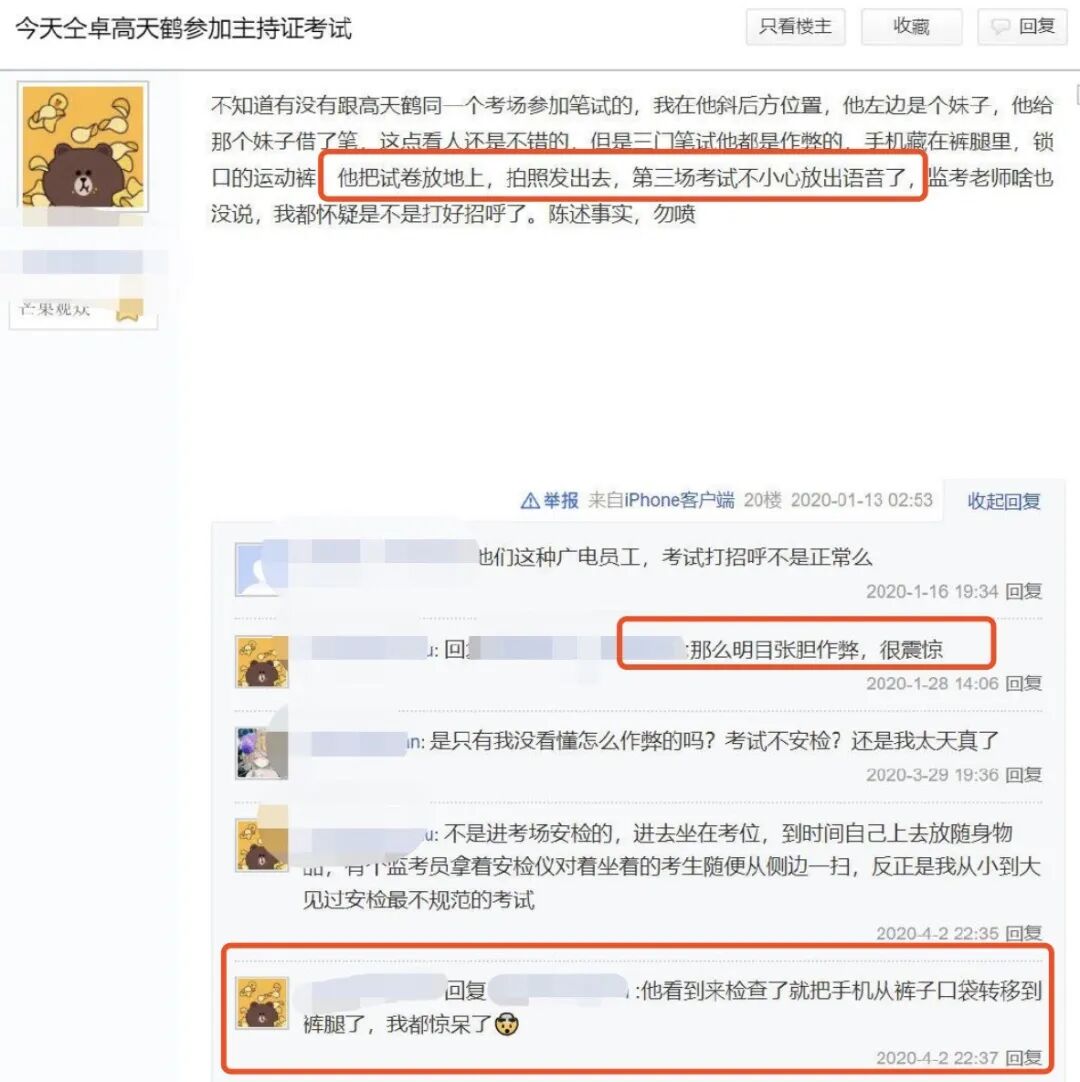Click bear avatar in last highlighted comment
Image resolution: width=1080 pixels, height=1082 pixels.
(x=262, y=1003)
